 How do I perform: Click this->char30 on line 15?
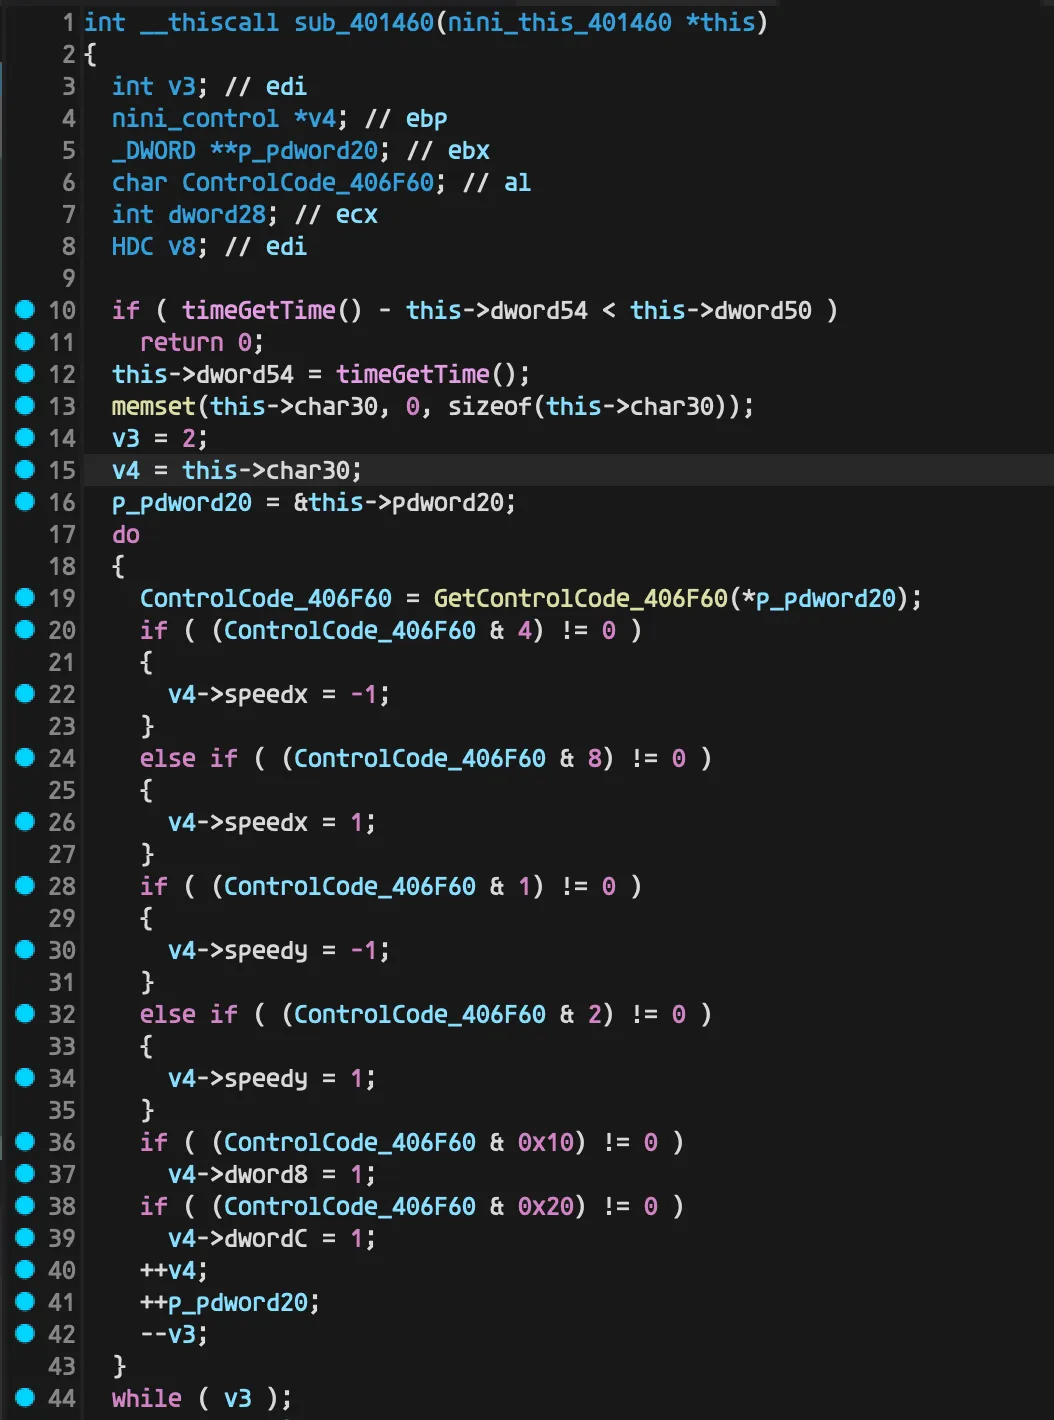(x=266, y=470)
